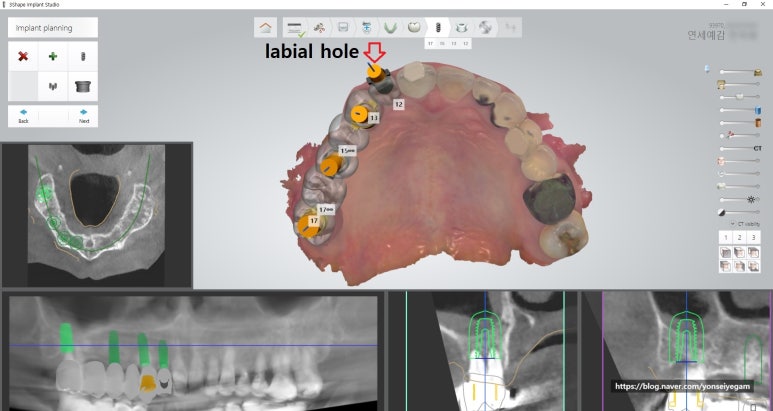Click implant label 13 on 3D model
The image size is (773, 411).
(x=373, y=117)
